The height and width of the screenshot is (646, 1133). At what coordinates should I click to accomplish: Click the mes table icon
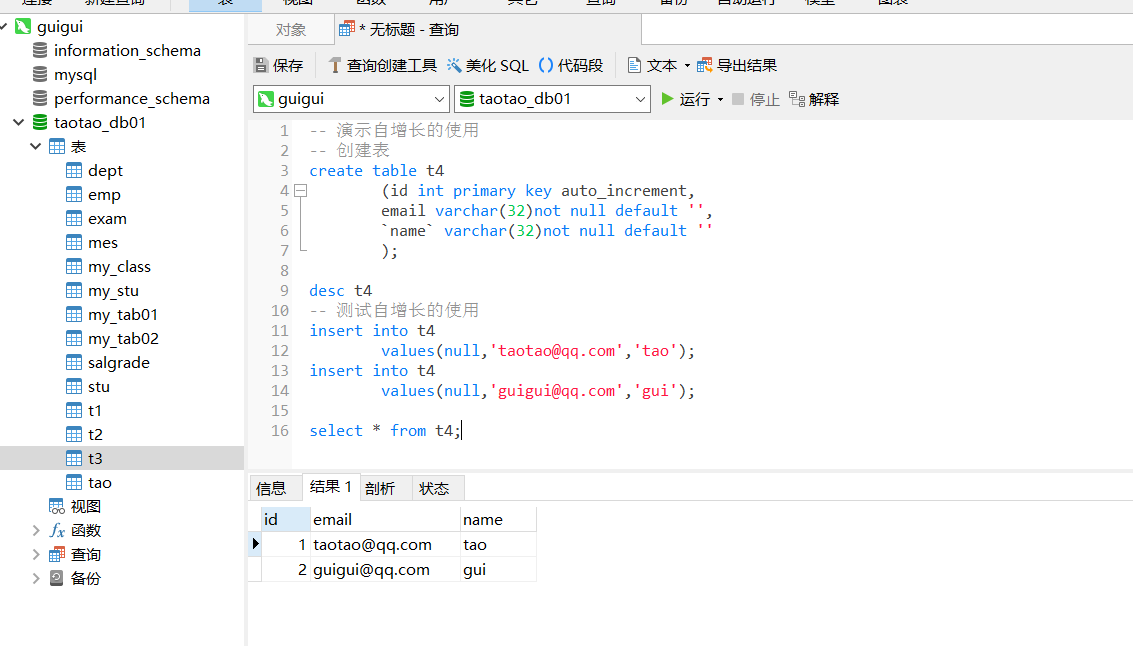[x=74, y=243]
